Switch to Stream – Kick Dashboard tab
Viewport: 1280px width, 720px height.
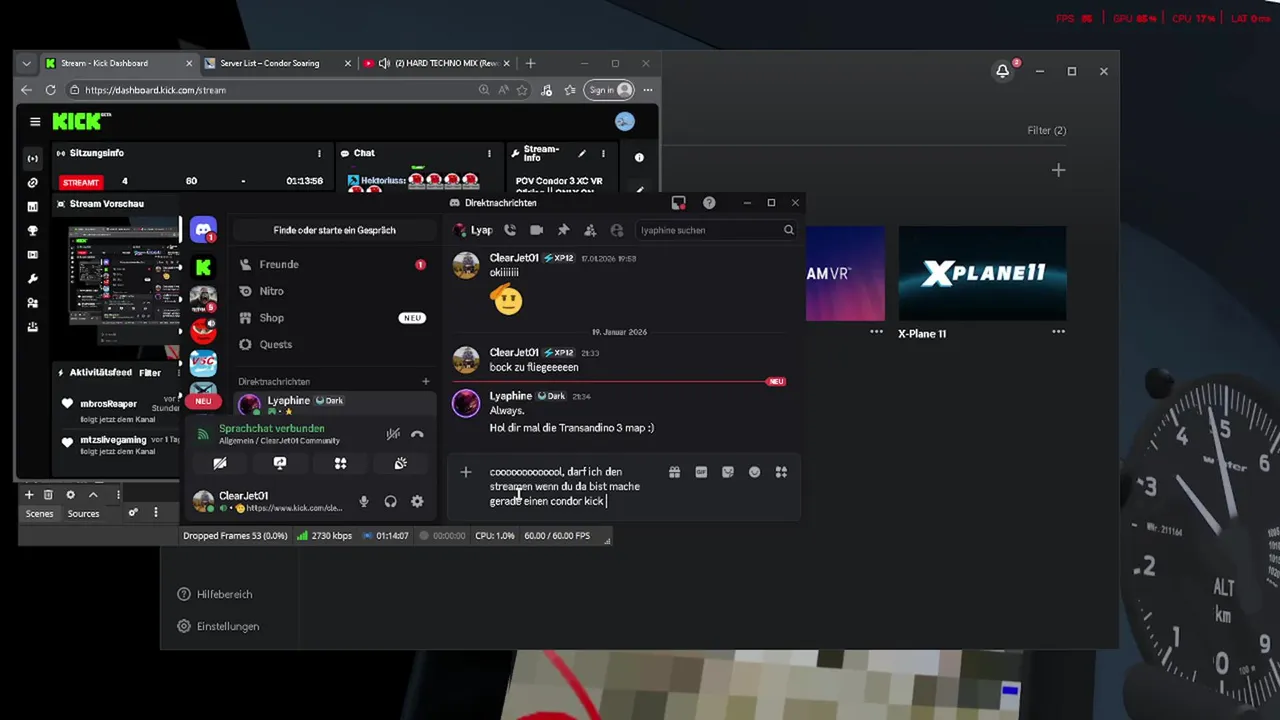tap(118, 63)
